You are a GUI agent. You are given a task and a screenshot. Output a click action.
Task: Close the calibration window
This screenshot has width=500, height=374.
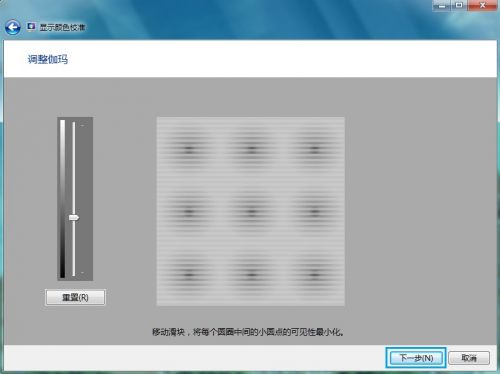[482, 5]
